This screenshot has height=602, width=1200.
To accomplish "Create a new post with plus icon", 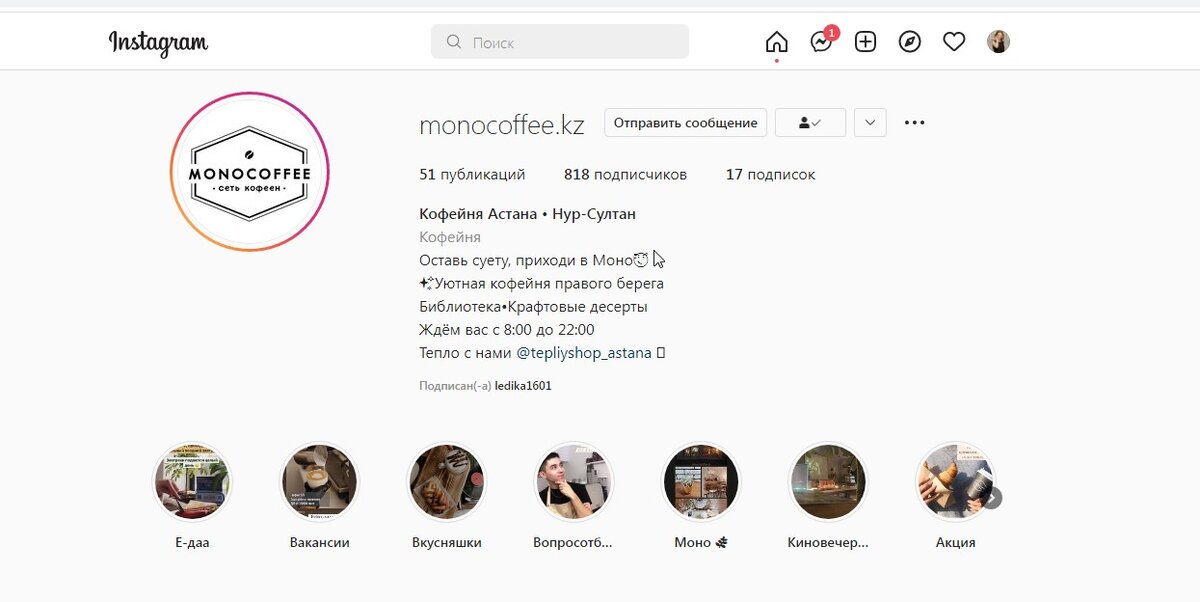I will 866,42.
